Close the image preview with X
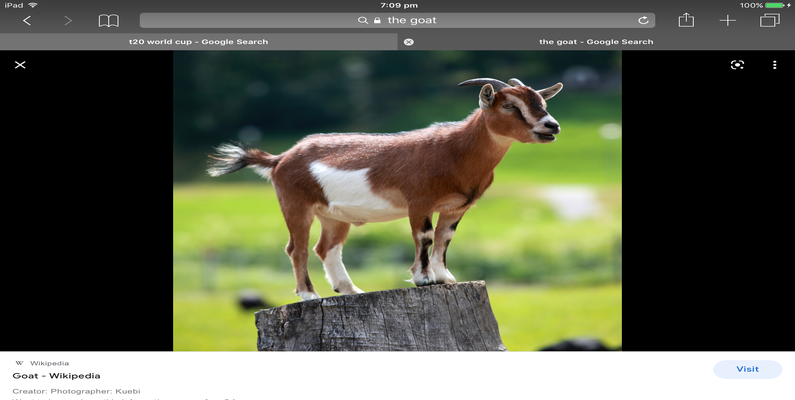 pyautogui.click(x=20, y=65)
